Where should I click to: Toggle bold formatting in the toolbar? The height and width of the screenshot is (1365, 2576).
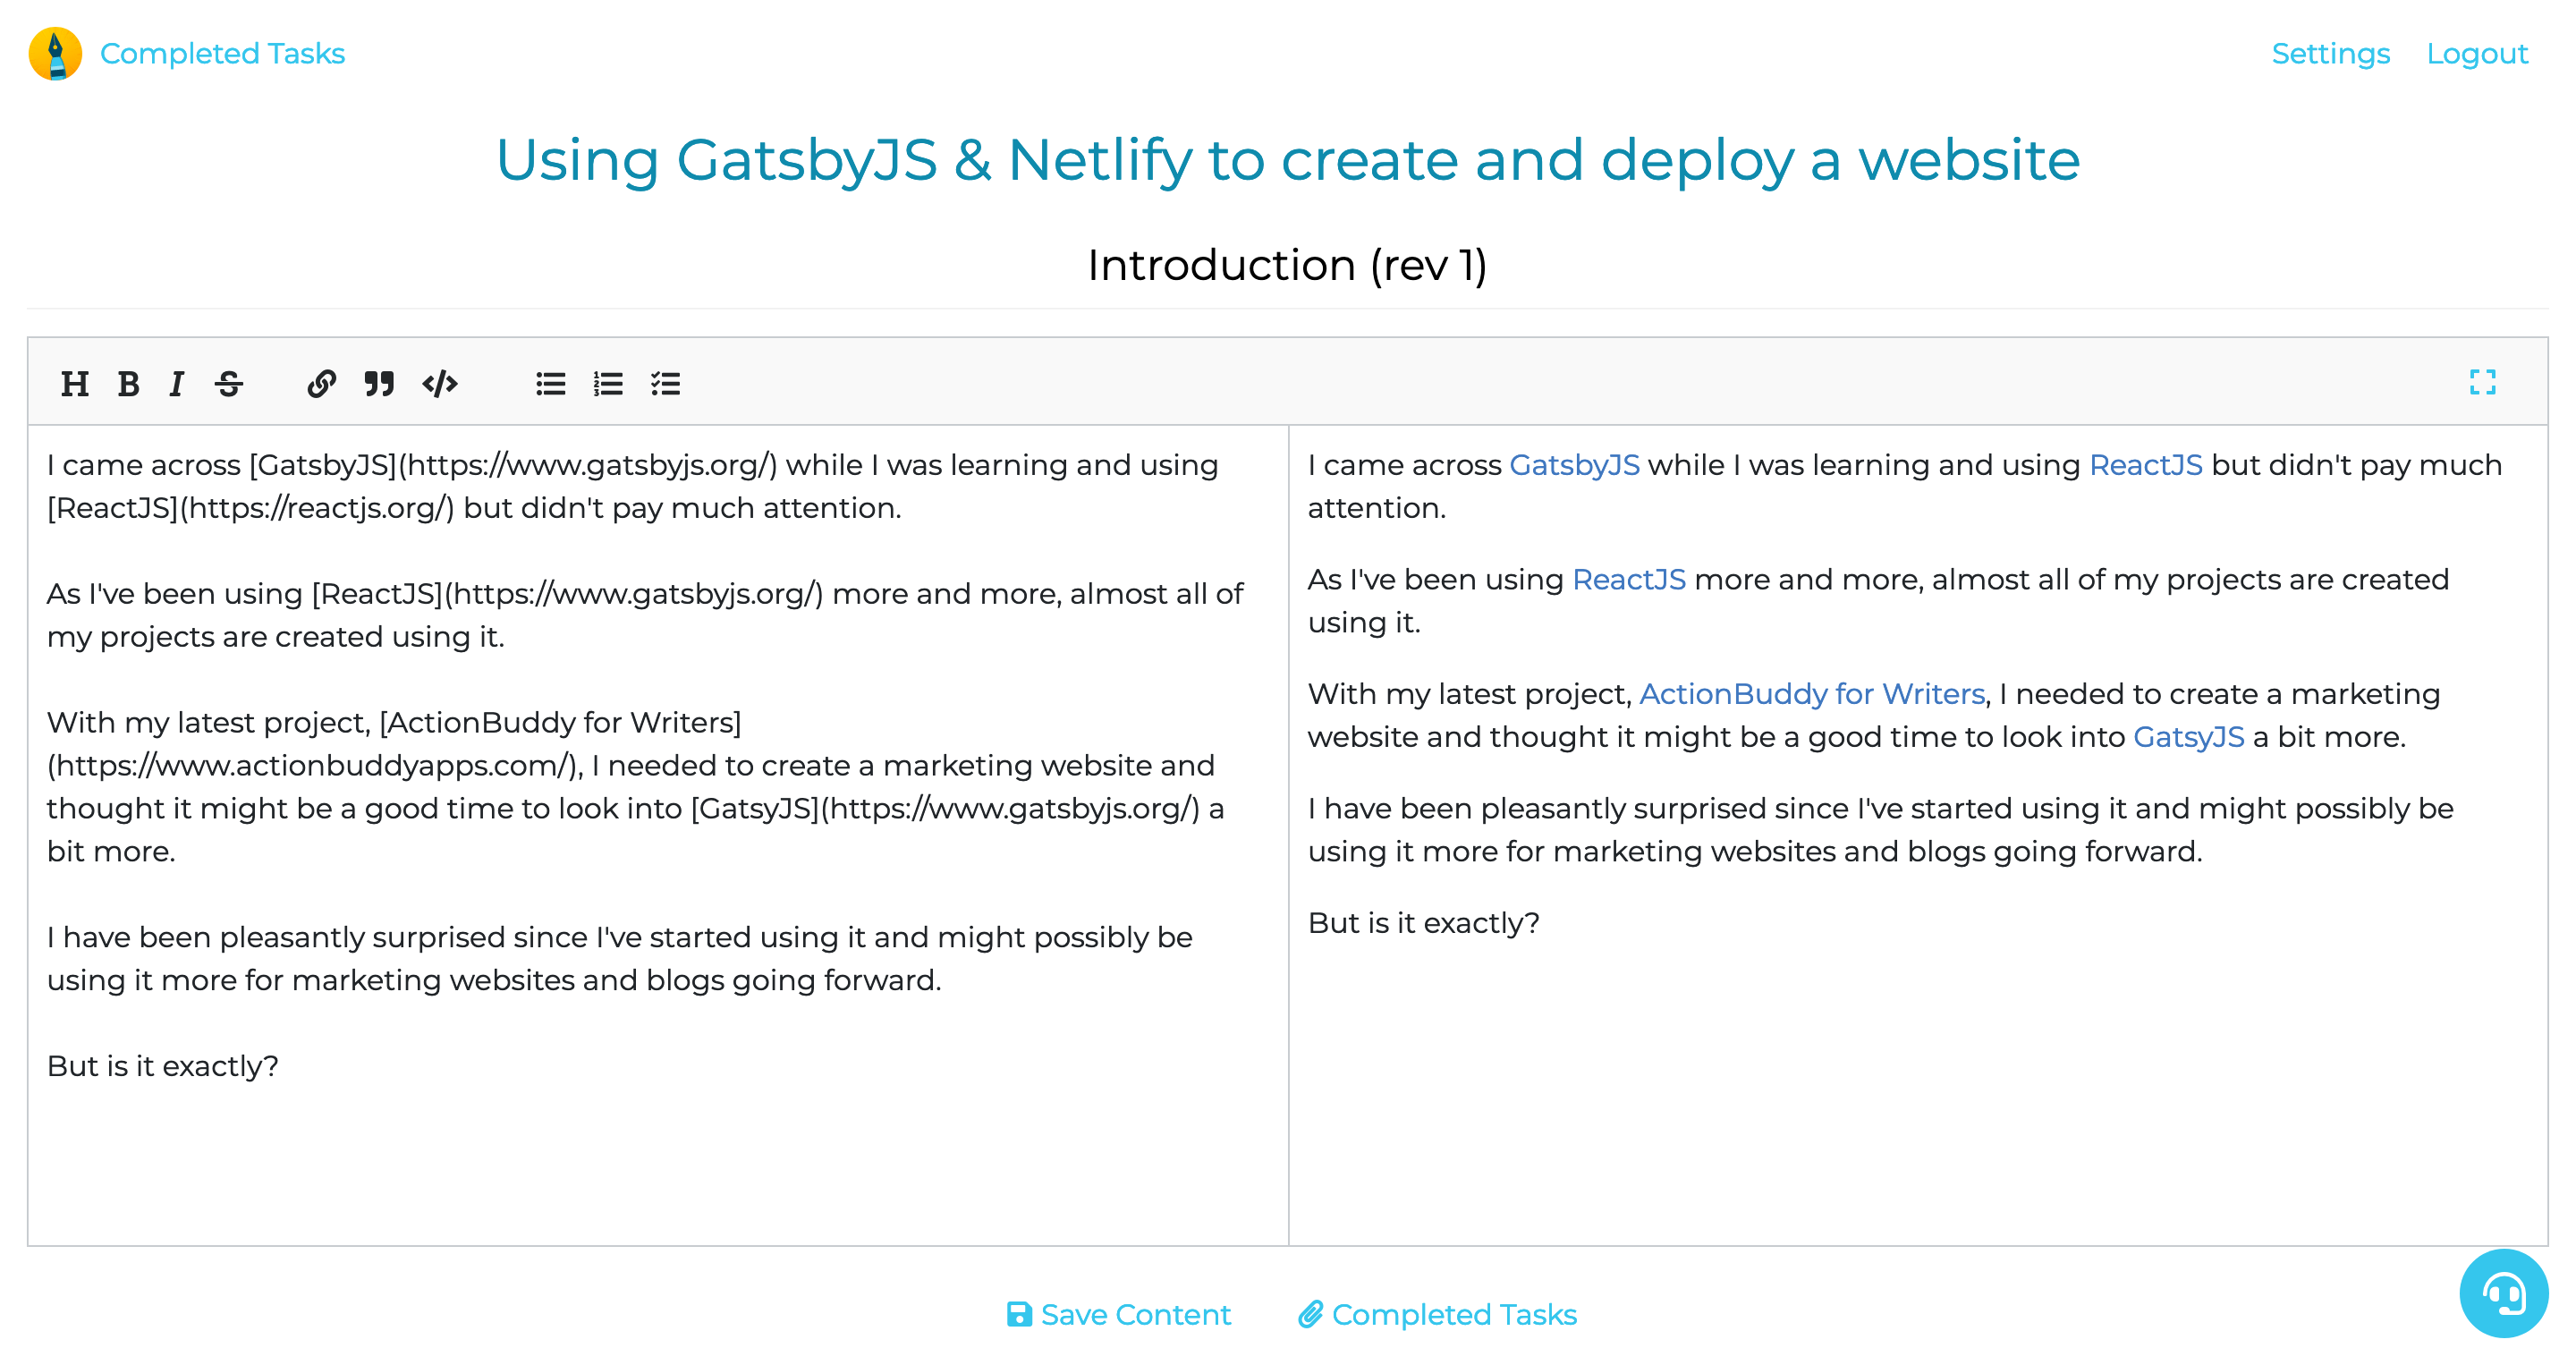128,384
